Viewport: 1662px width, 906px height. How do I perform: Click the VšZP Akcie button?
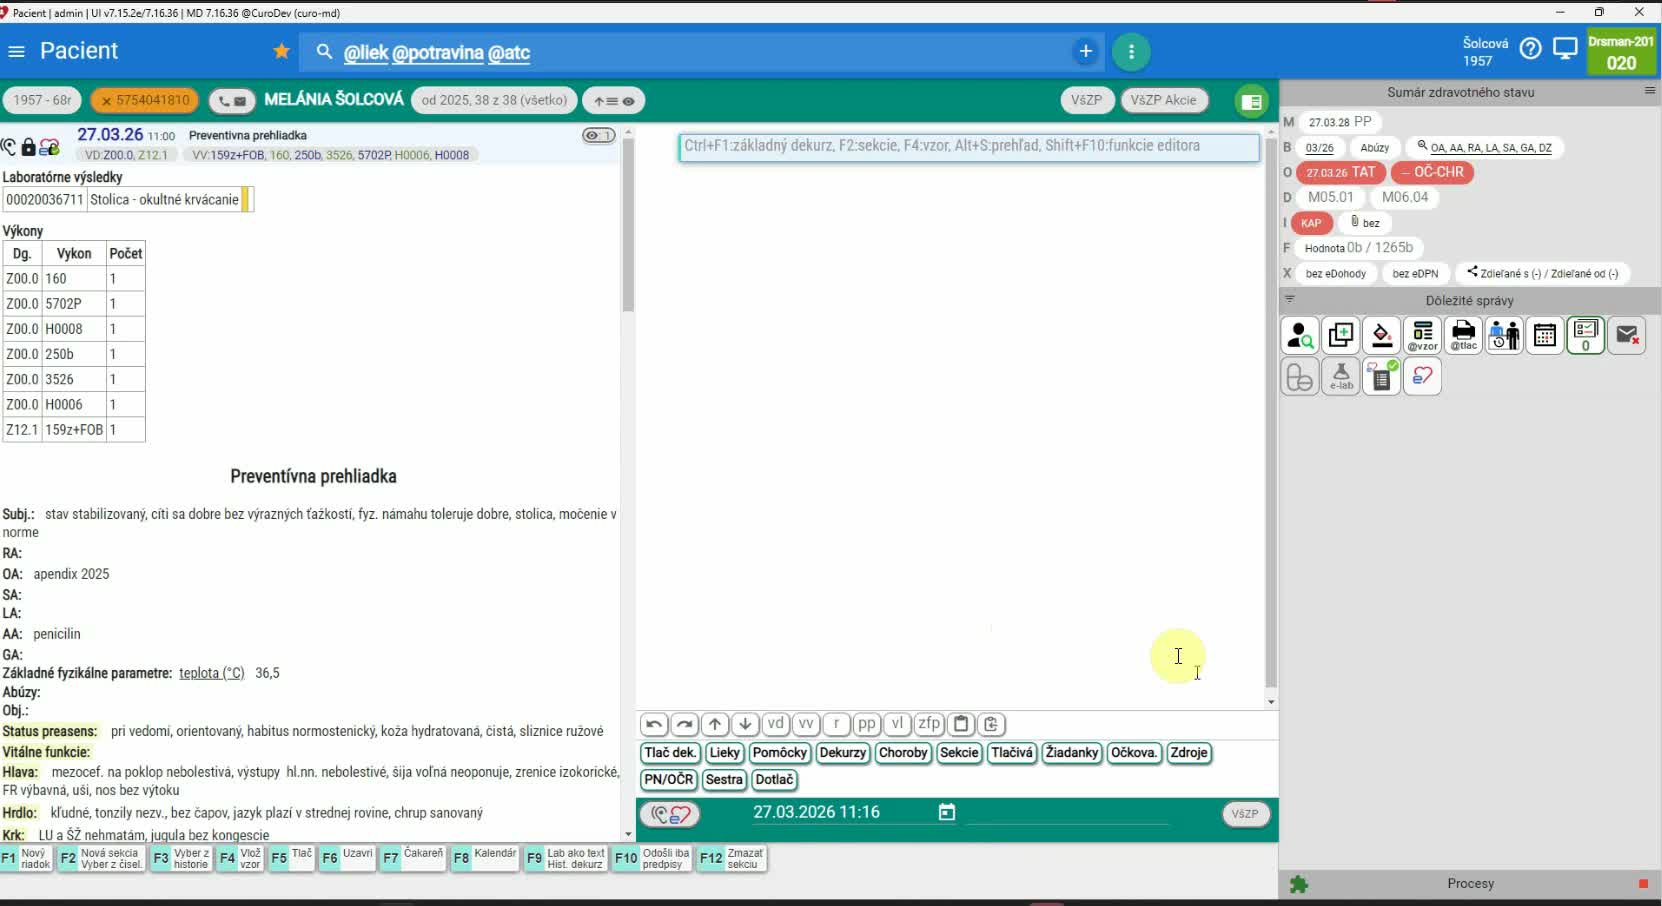click(1163, 100)
